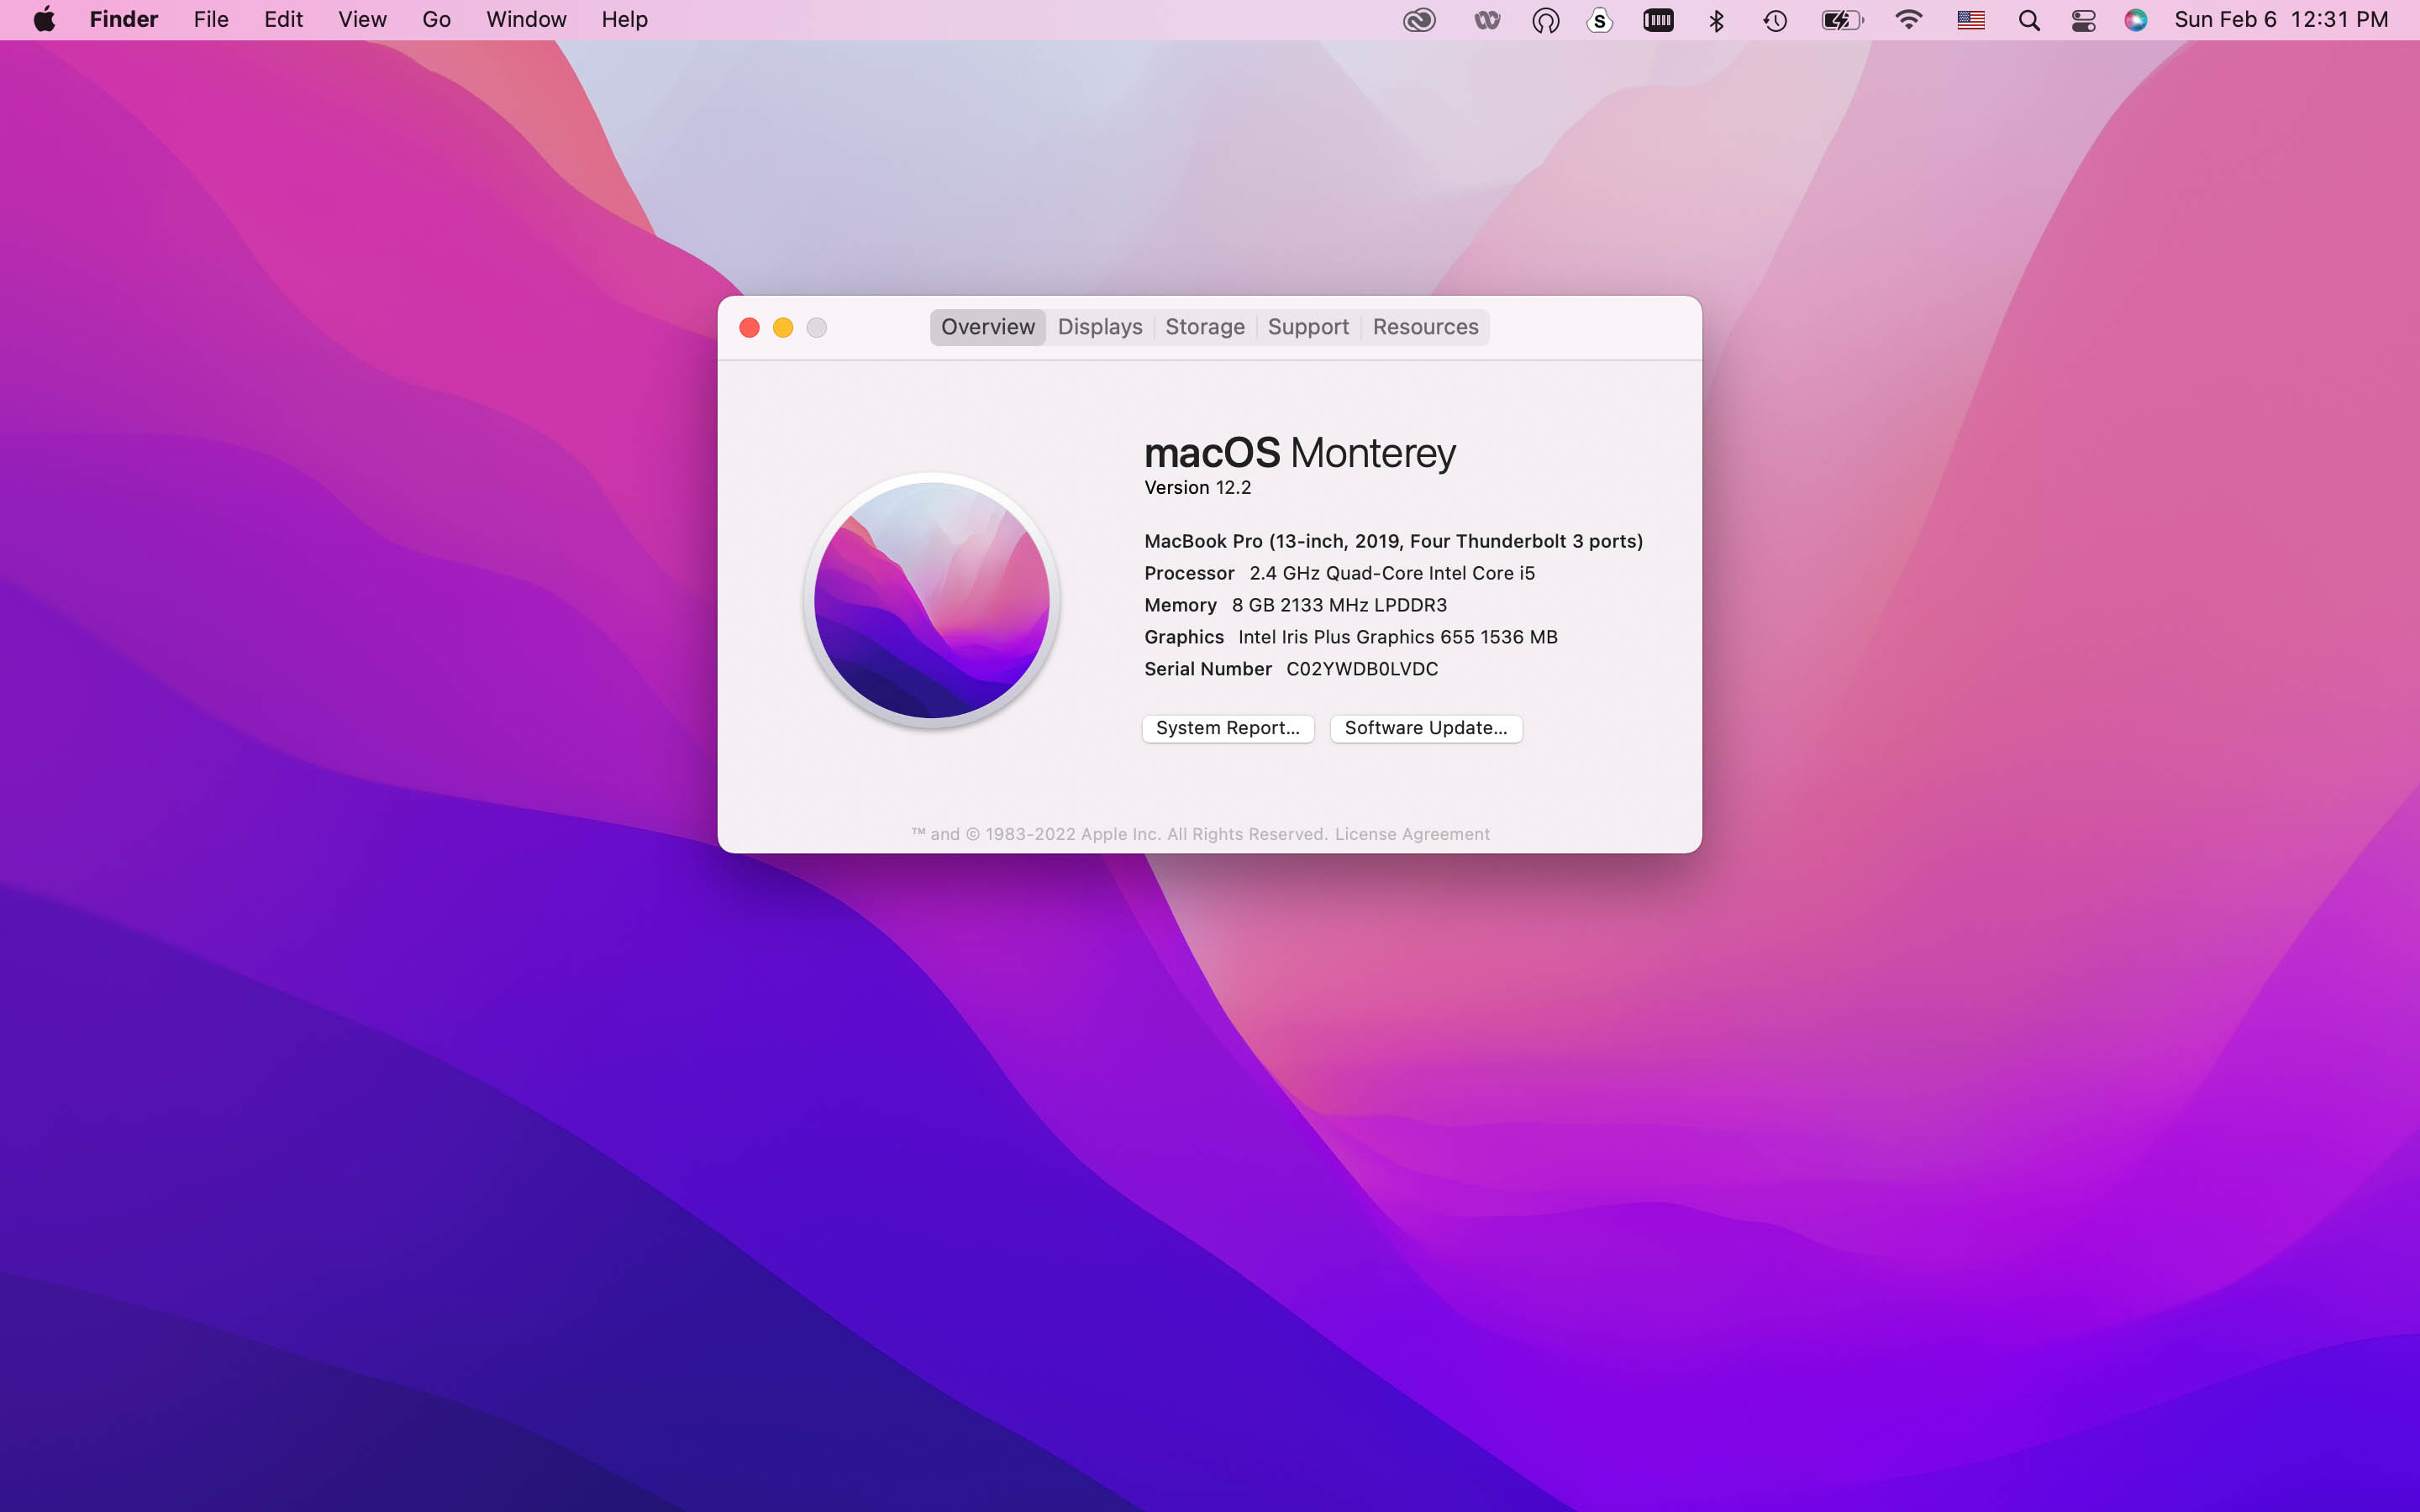Click the headphones menu bar icon

click(x=1545, y=20)
